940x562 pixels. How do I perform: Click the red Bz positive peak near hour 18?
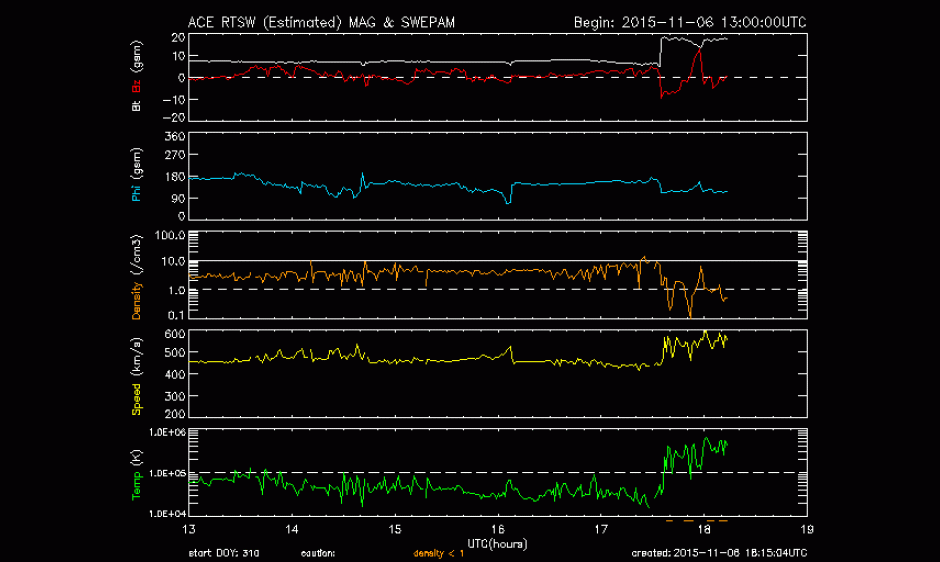click(699, 51)
